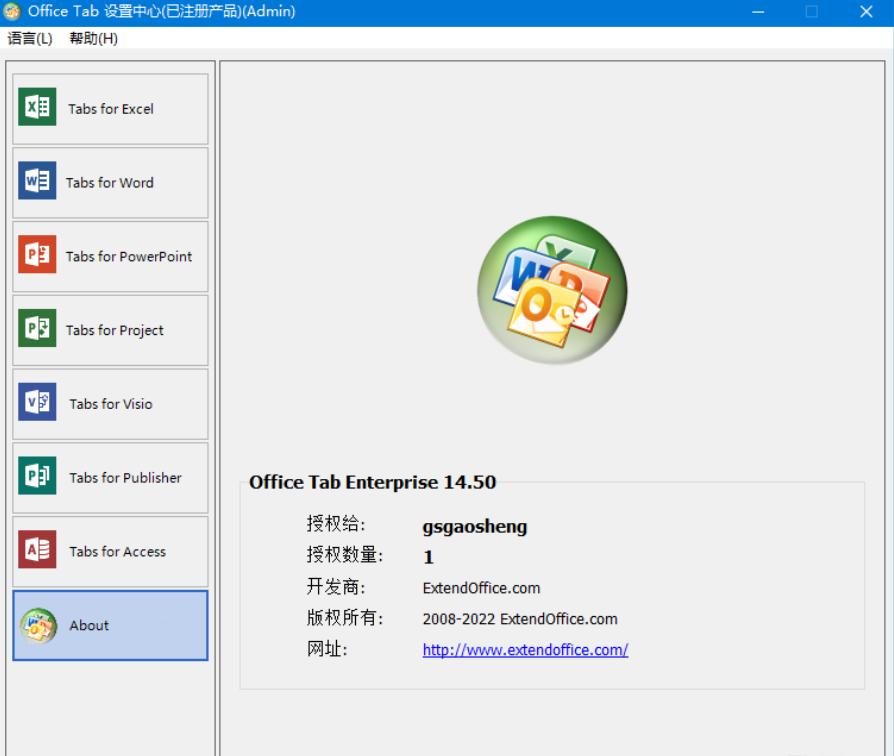The image size is (894, 756).
Task: Close the Office Tab settings window
Action: point(866,11)
